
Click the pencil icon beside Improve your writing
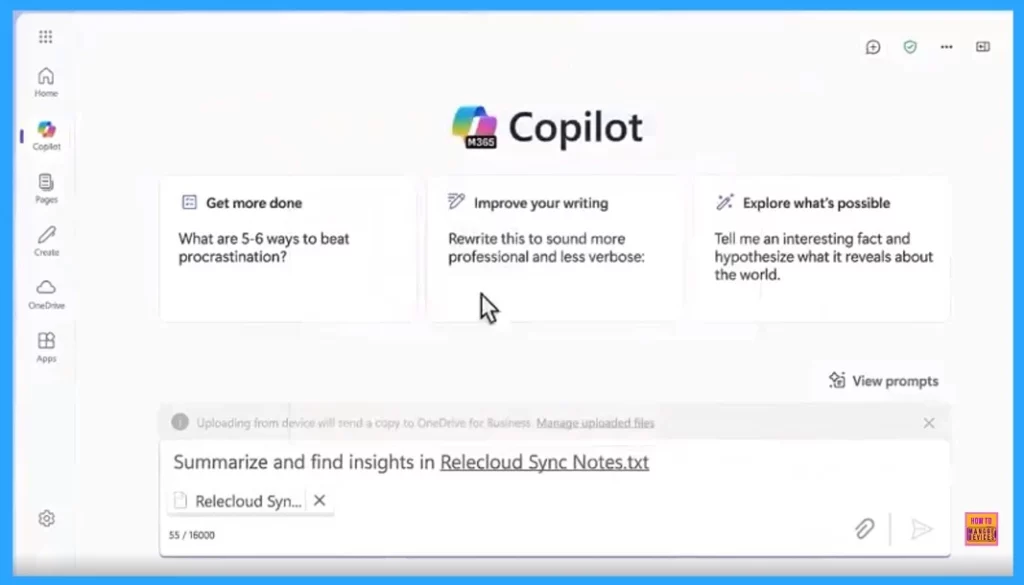[x=456, y=201]
